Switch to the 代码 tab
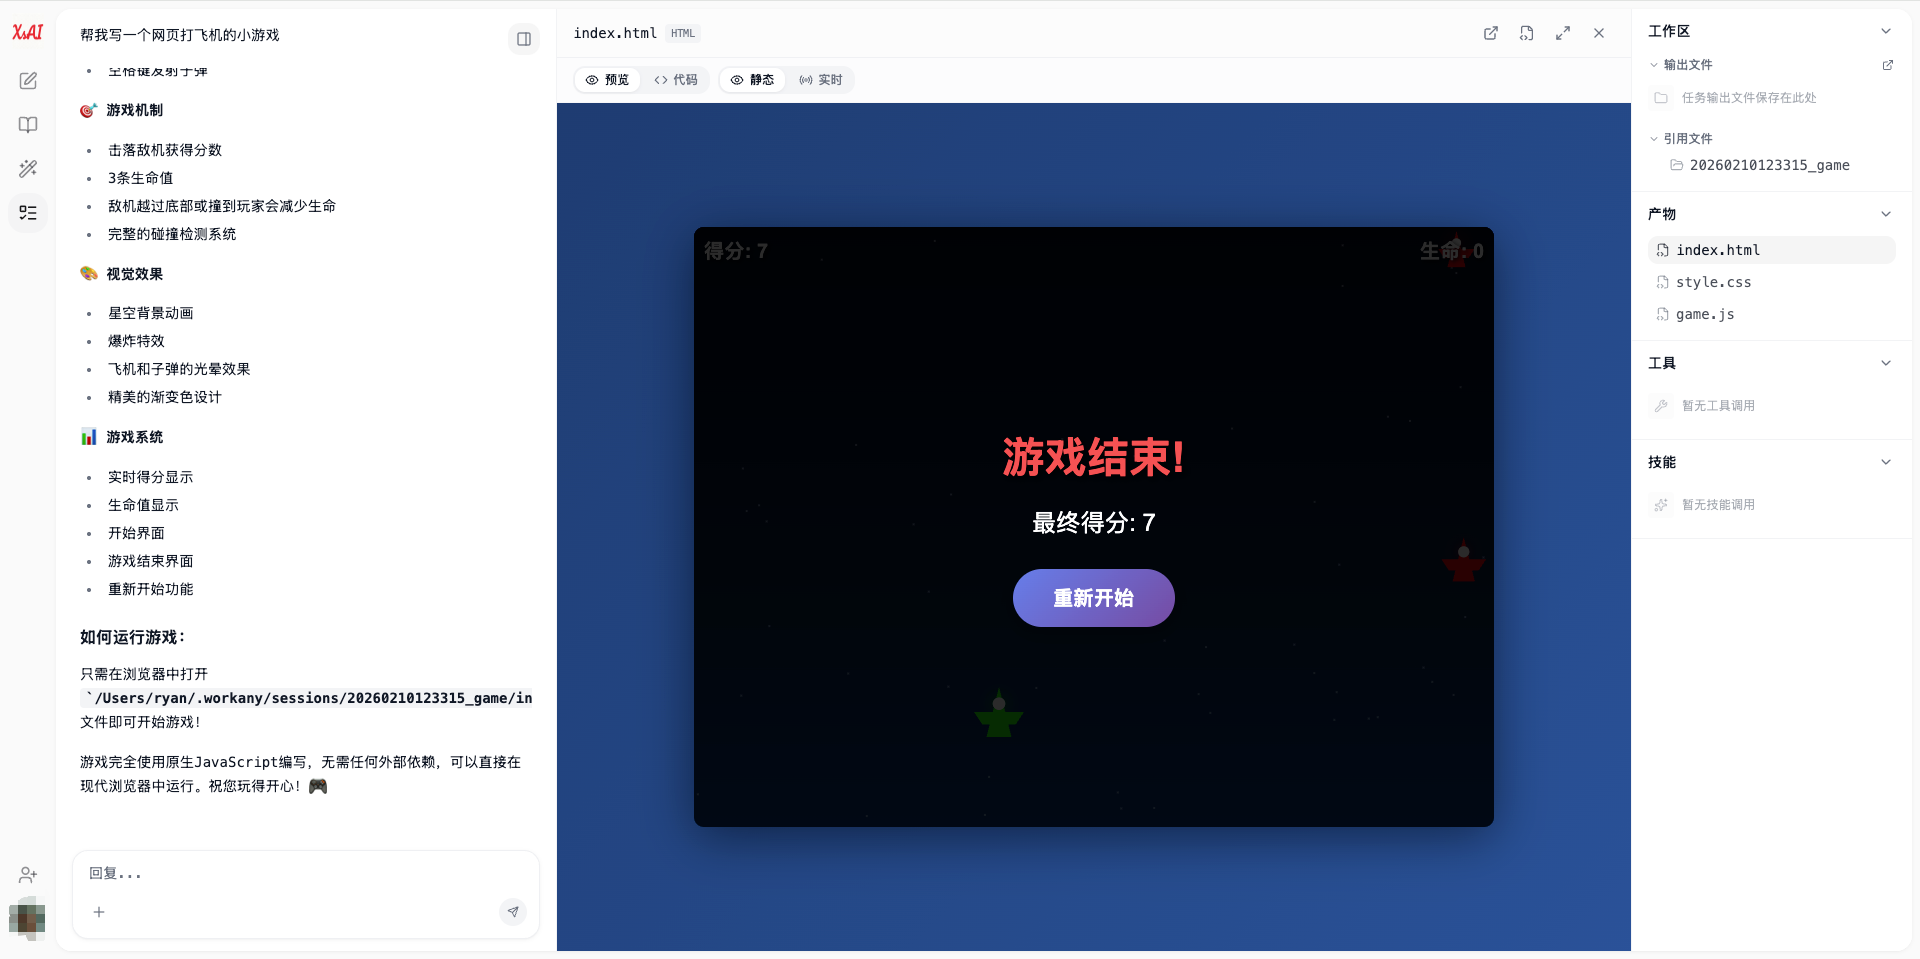Viewport: 1920px width, 959px height. pos(676,80)
